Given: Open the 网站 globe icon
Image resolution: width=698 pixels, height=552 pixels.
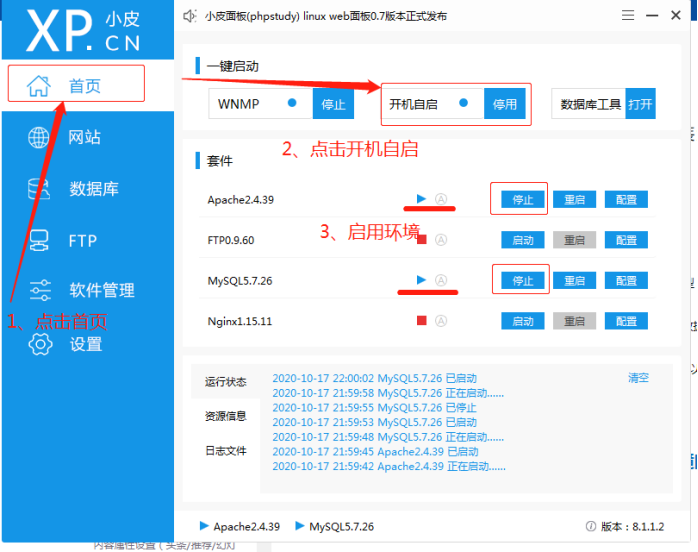Looking at the screenshot, I should [39, 137].
